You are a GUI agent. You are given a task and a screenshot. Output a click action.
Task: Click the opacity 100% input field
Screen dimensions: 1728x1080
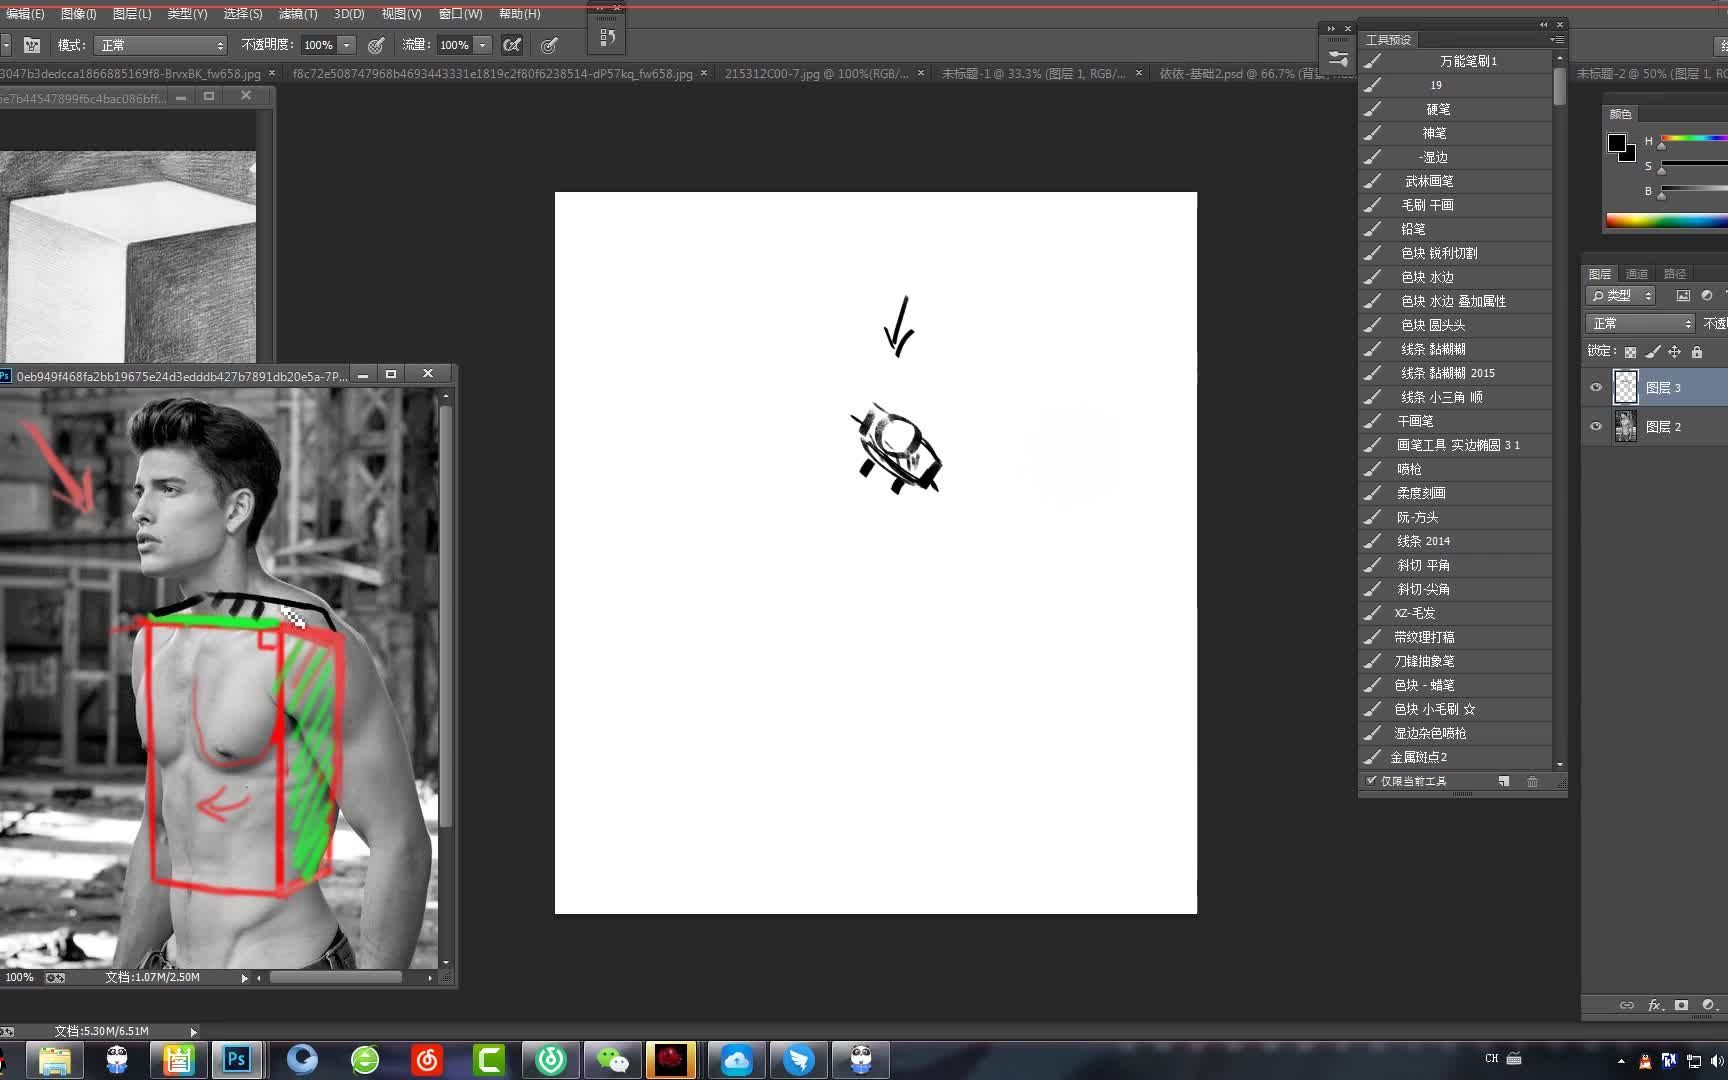click(x=318, y=45)
